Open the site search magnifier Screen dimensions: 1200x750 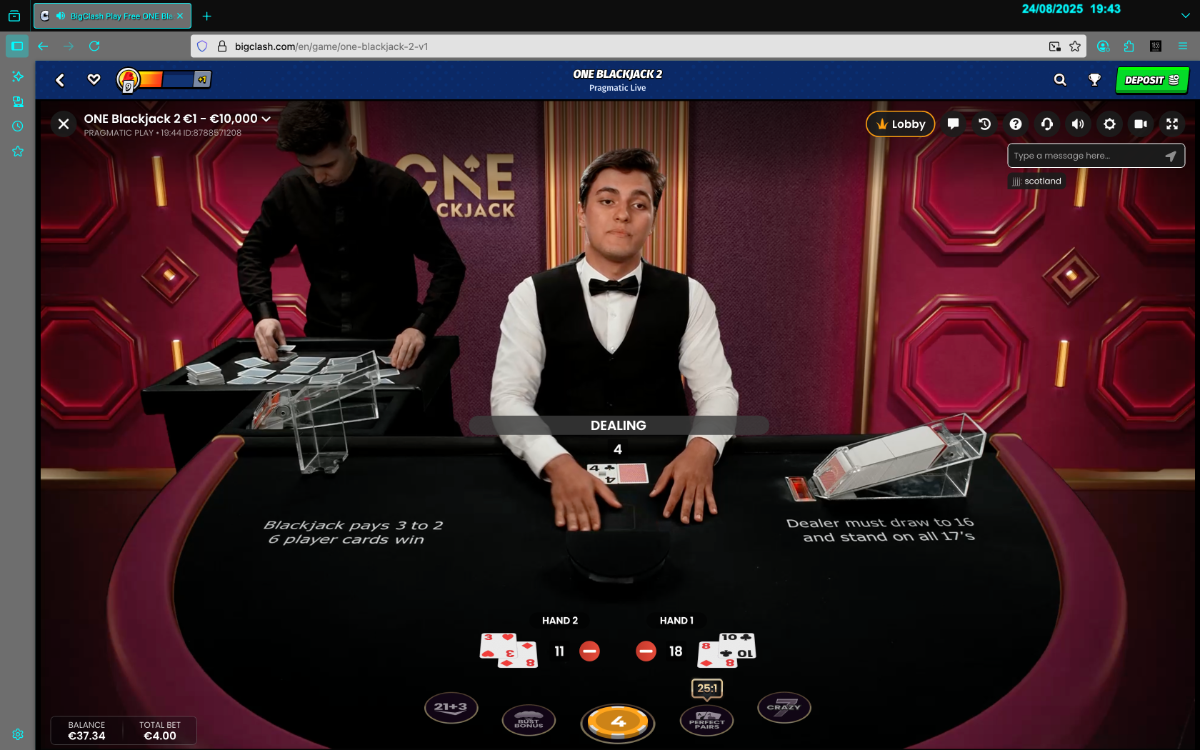[x=1060, y=80]
